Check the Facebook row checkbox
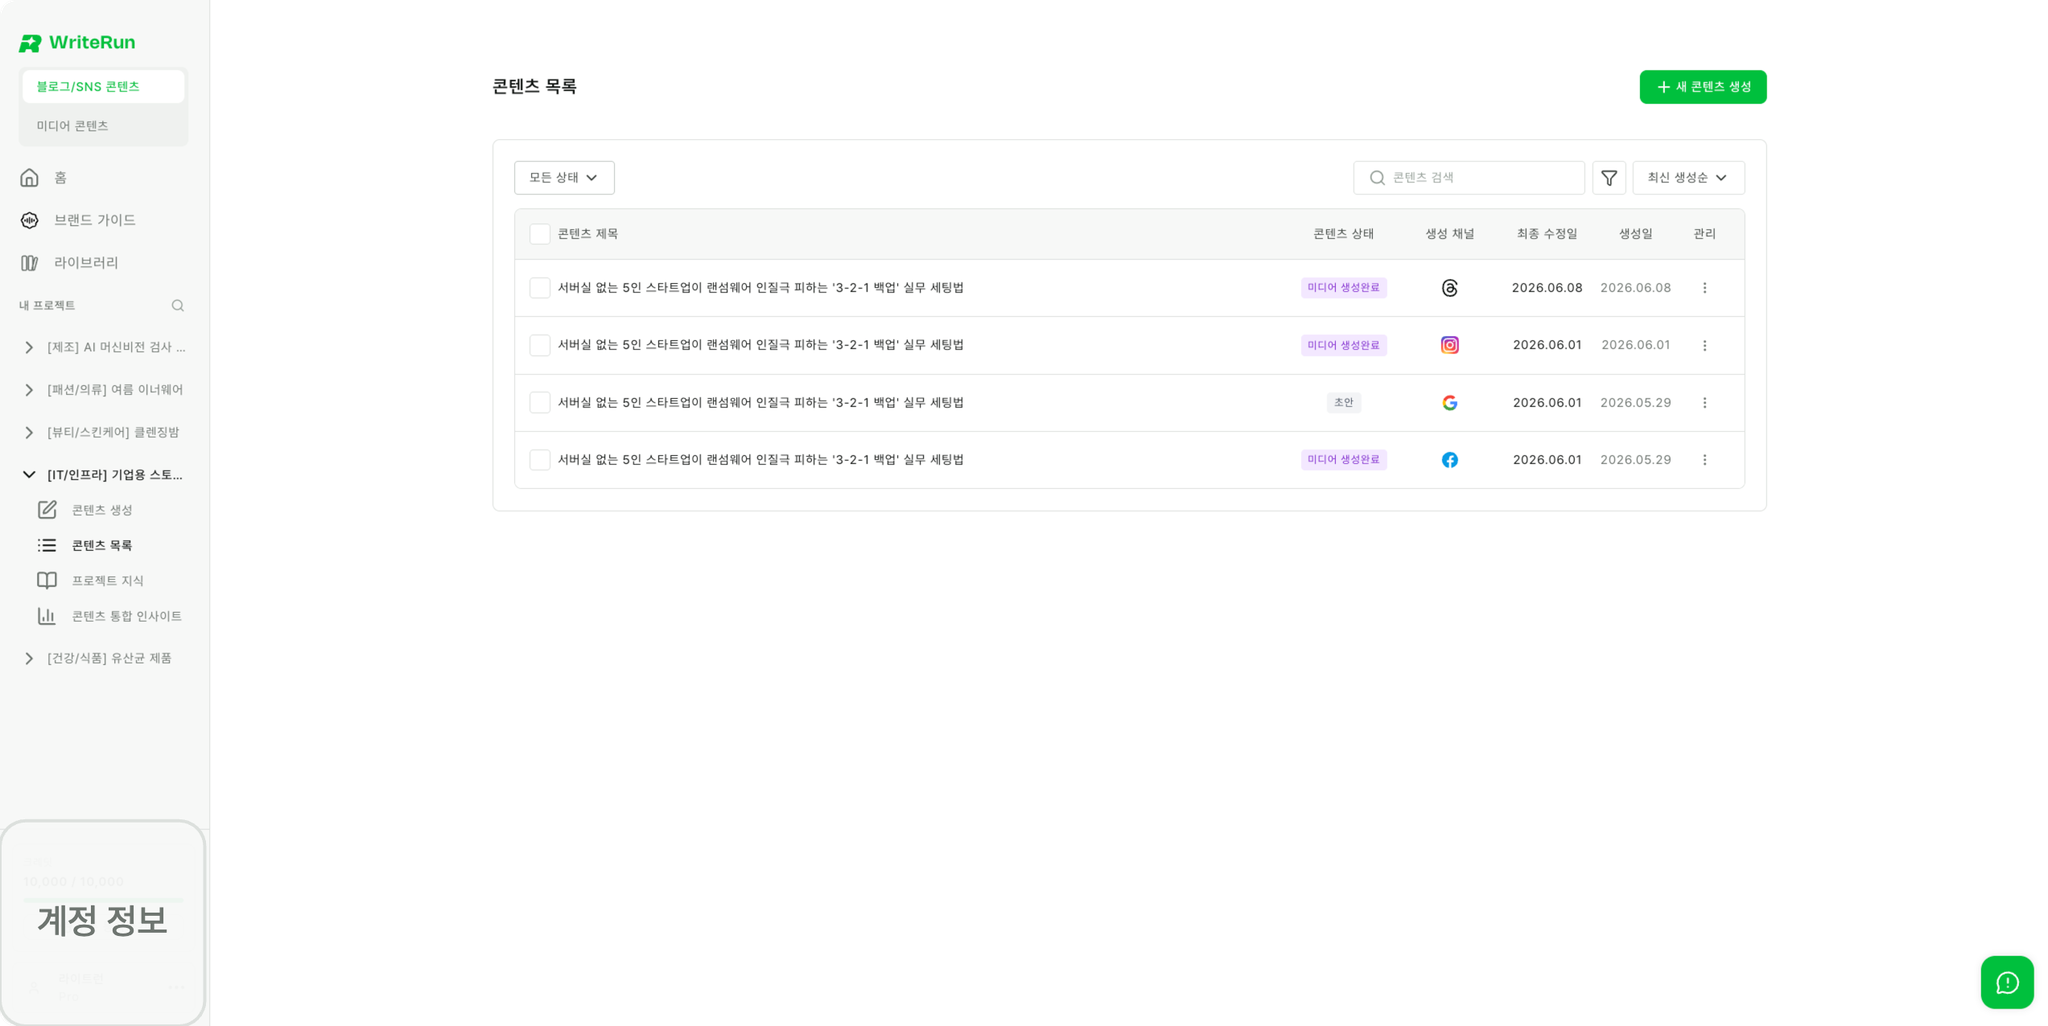Viewport: 2048px width, 1026px height. pos(540,460)
